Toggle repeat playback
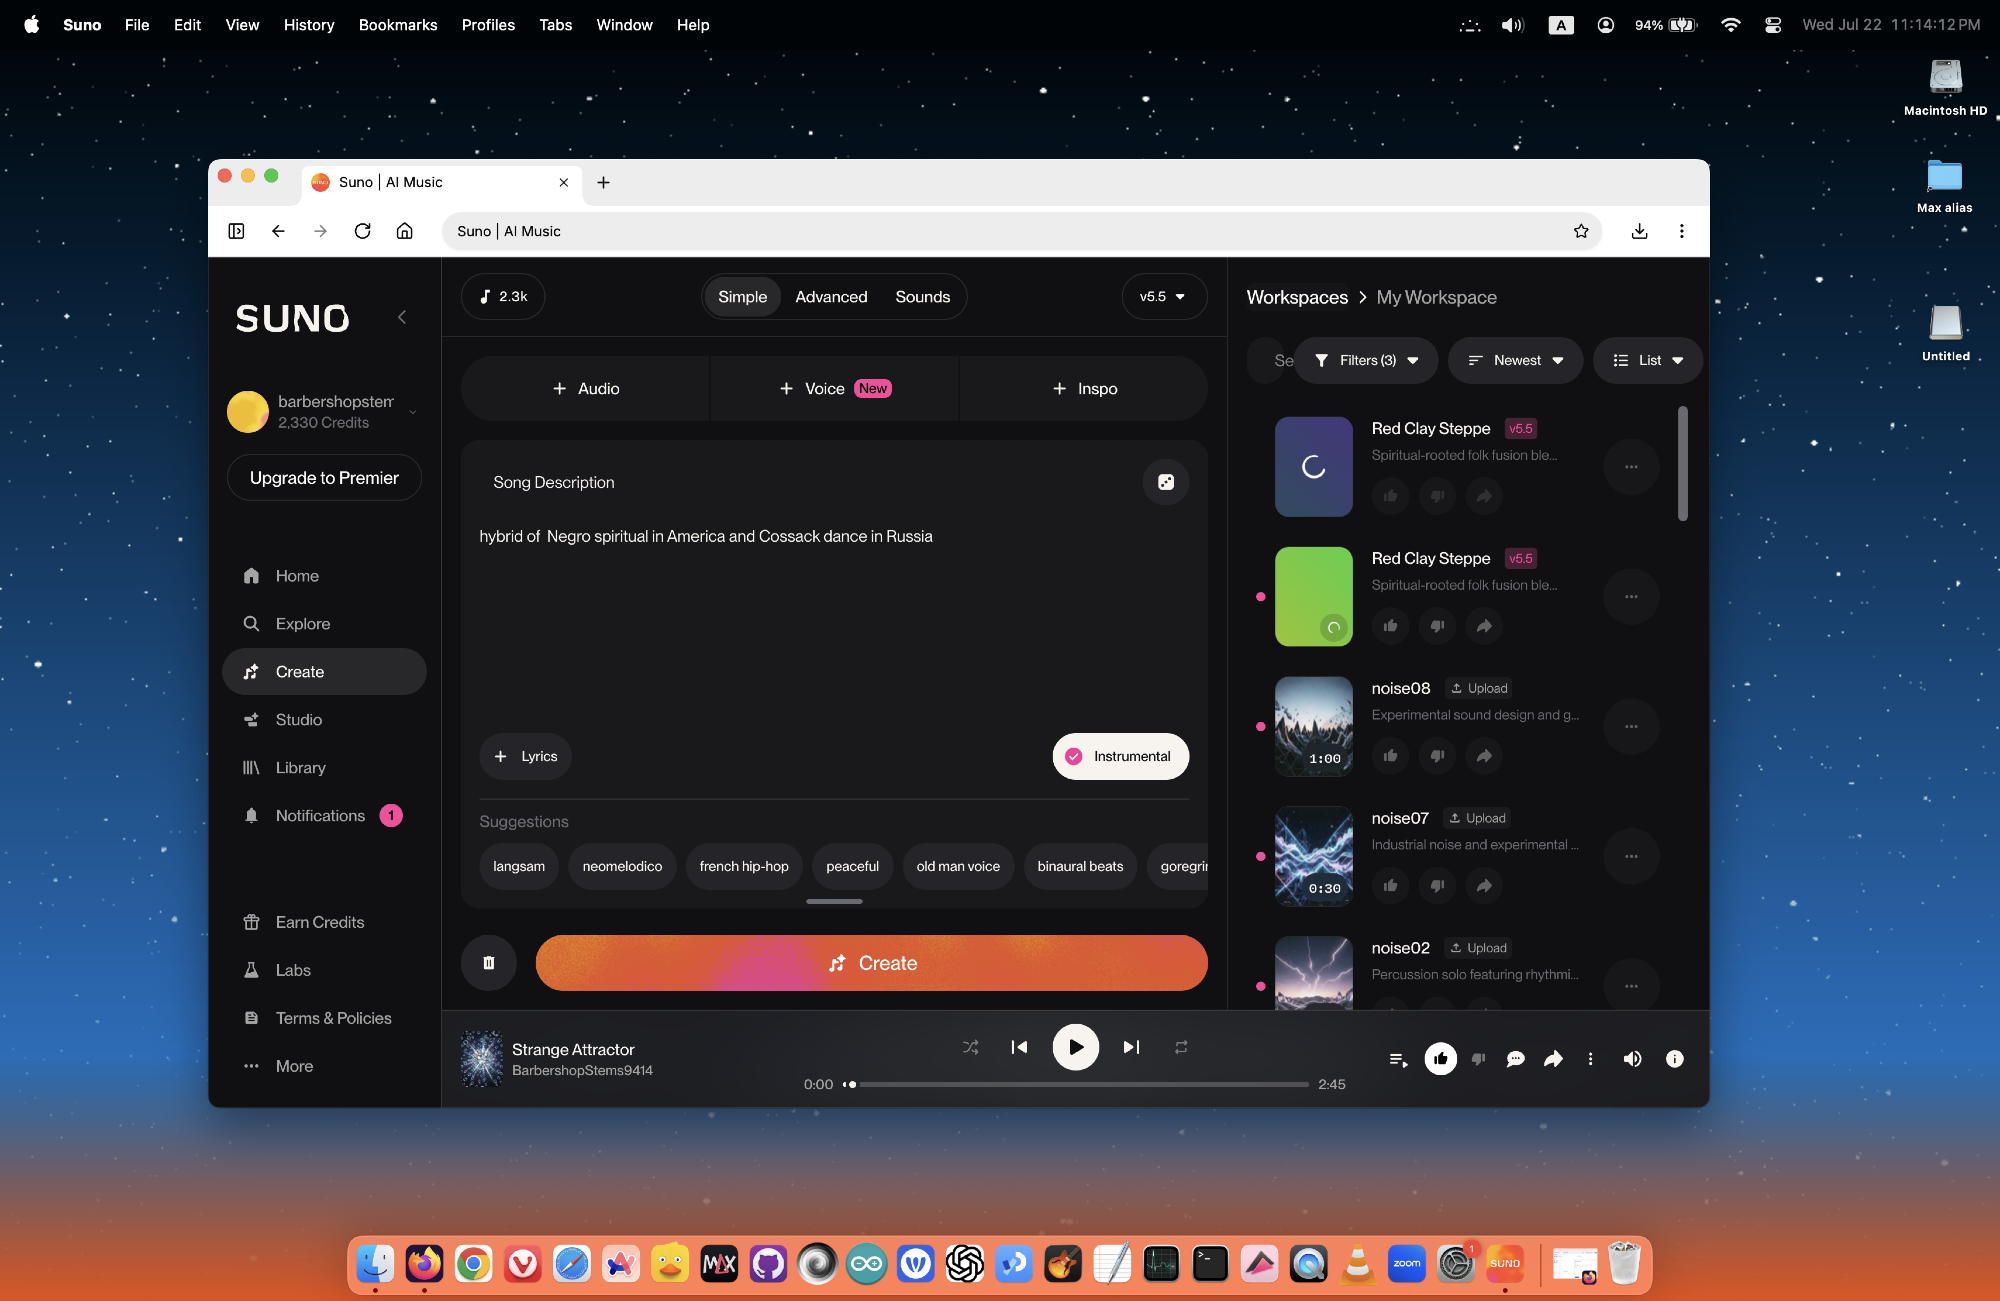The image size is (2000, 1301). [x=1181, y=1047]
